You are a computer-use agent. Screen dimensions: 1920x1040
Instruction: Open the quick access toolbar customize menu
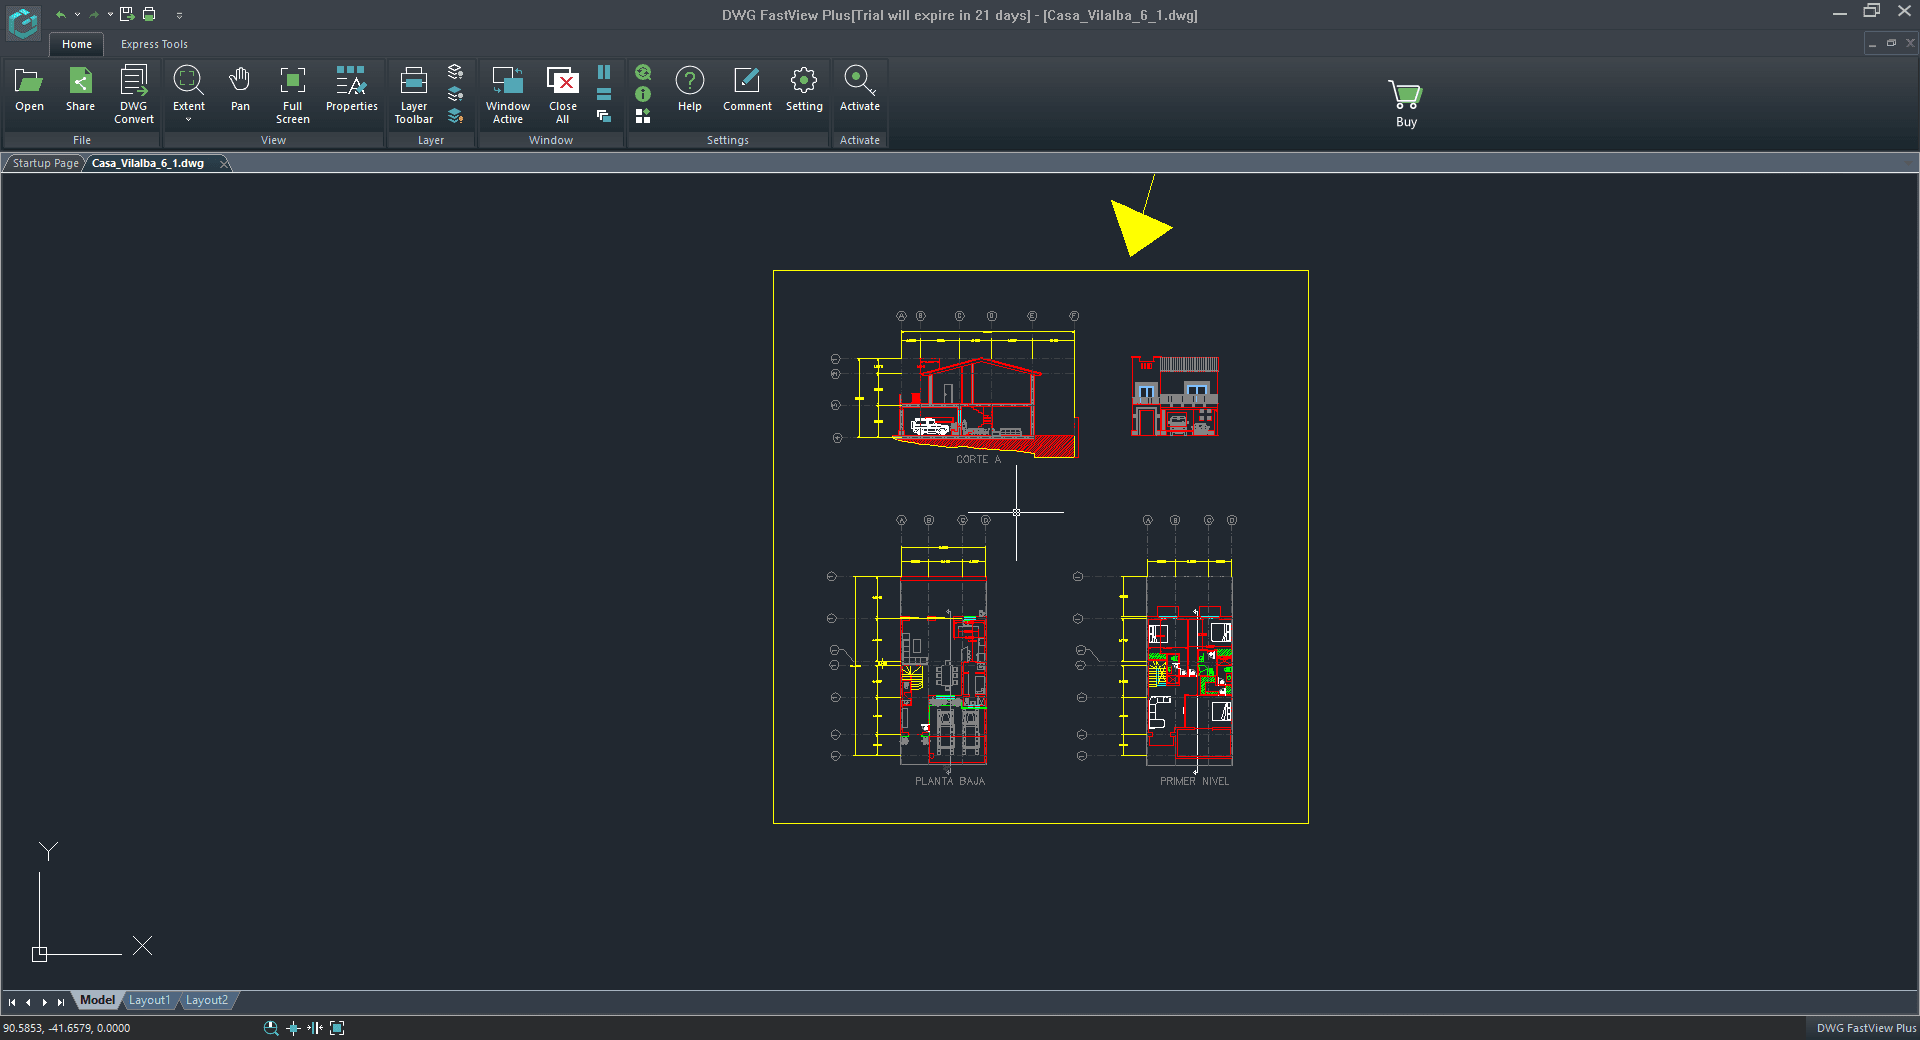click(x=179, y=15)
